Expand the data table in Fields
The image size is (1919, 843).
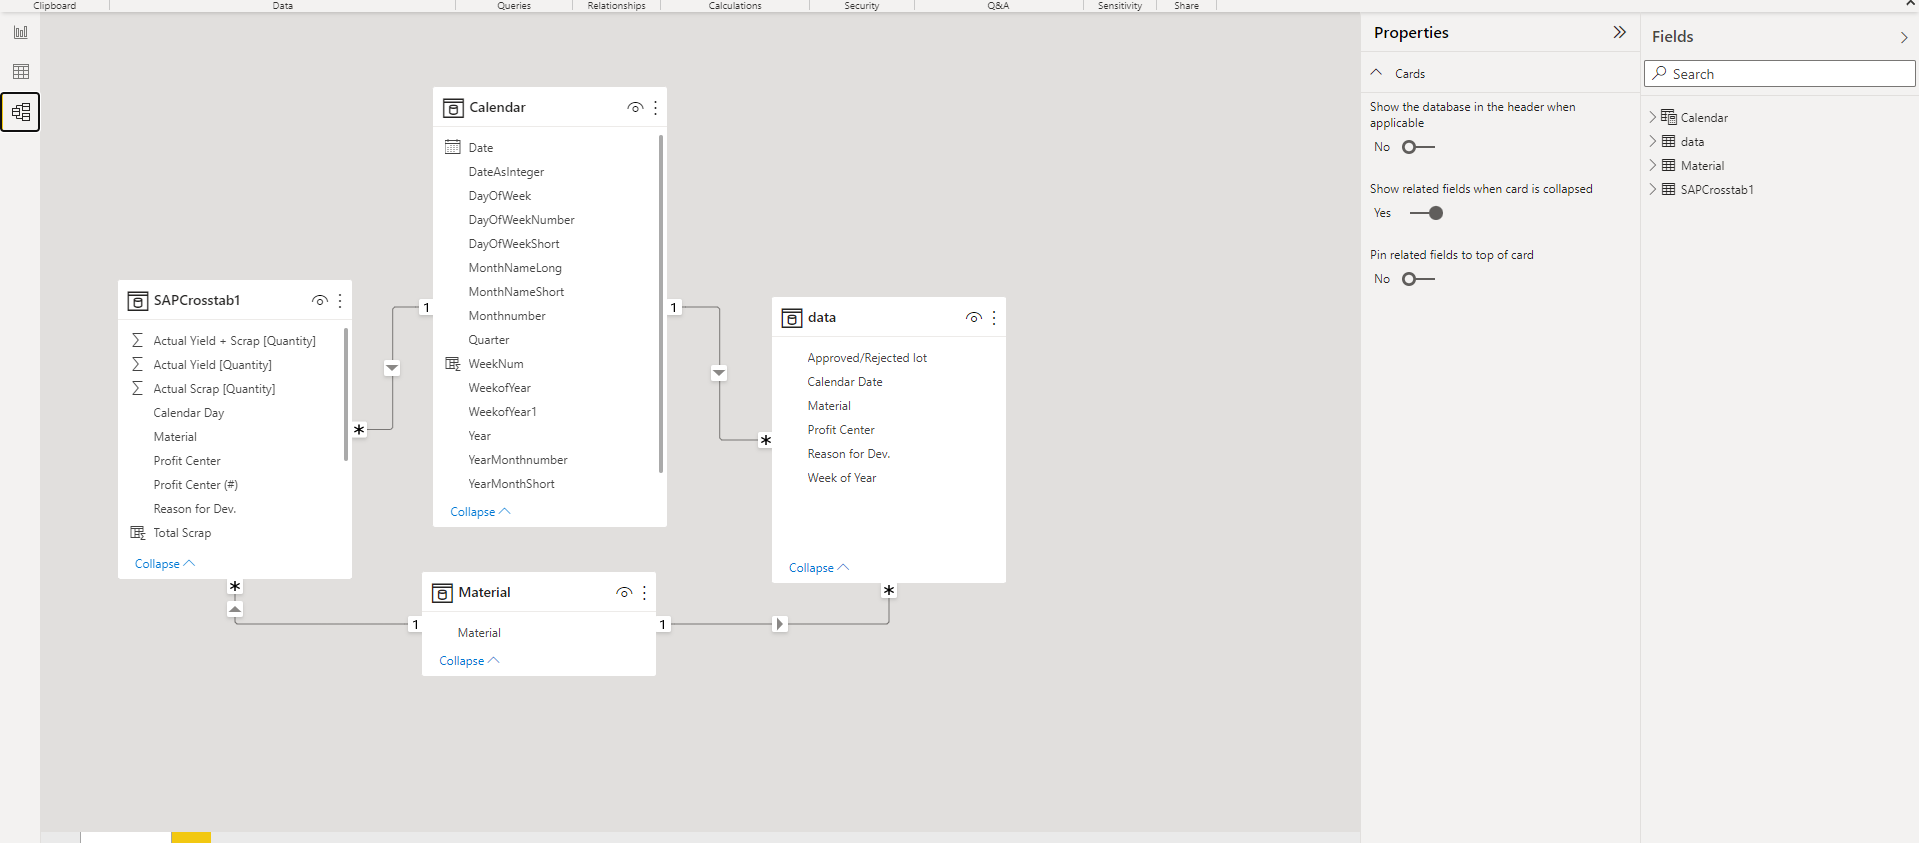point(1653,141)
